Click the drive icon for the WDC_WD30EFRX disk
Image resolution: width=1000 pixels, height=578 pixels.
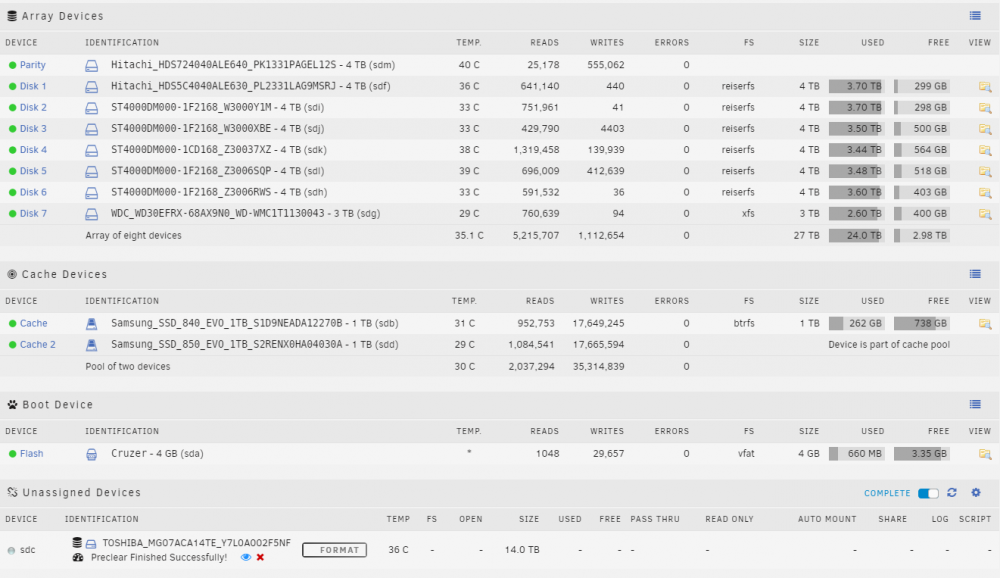coord(92,214)
